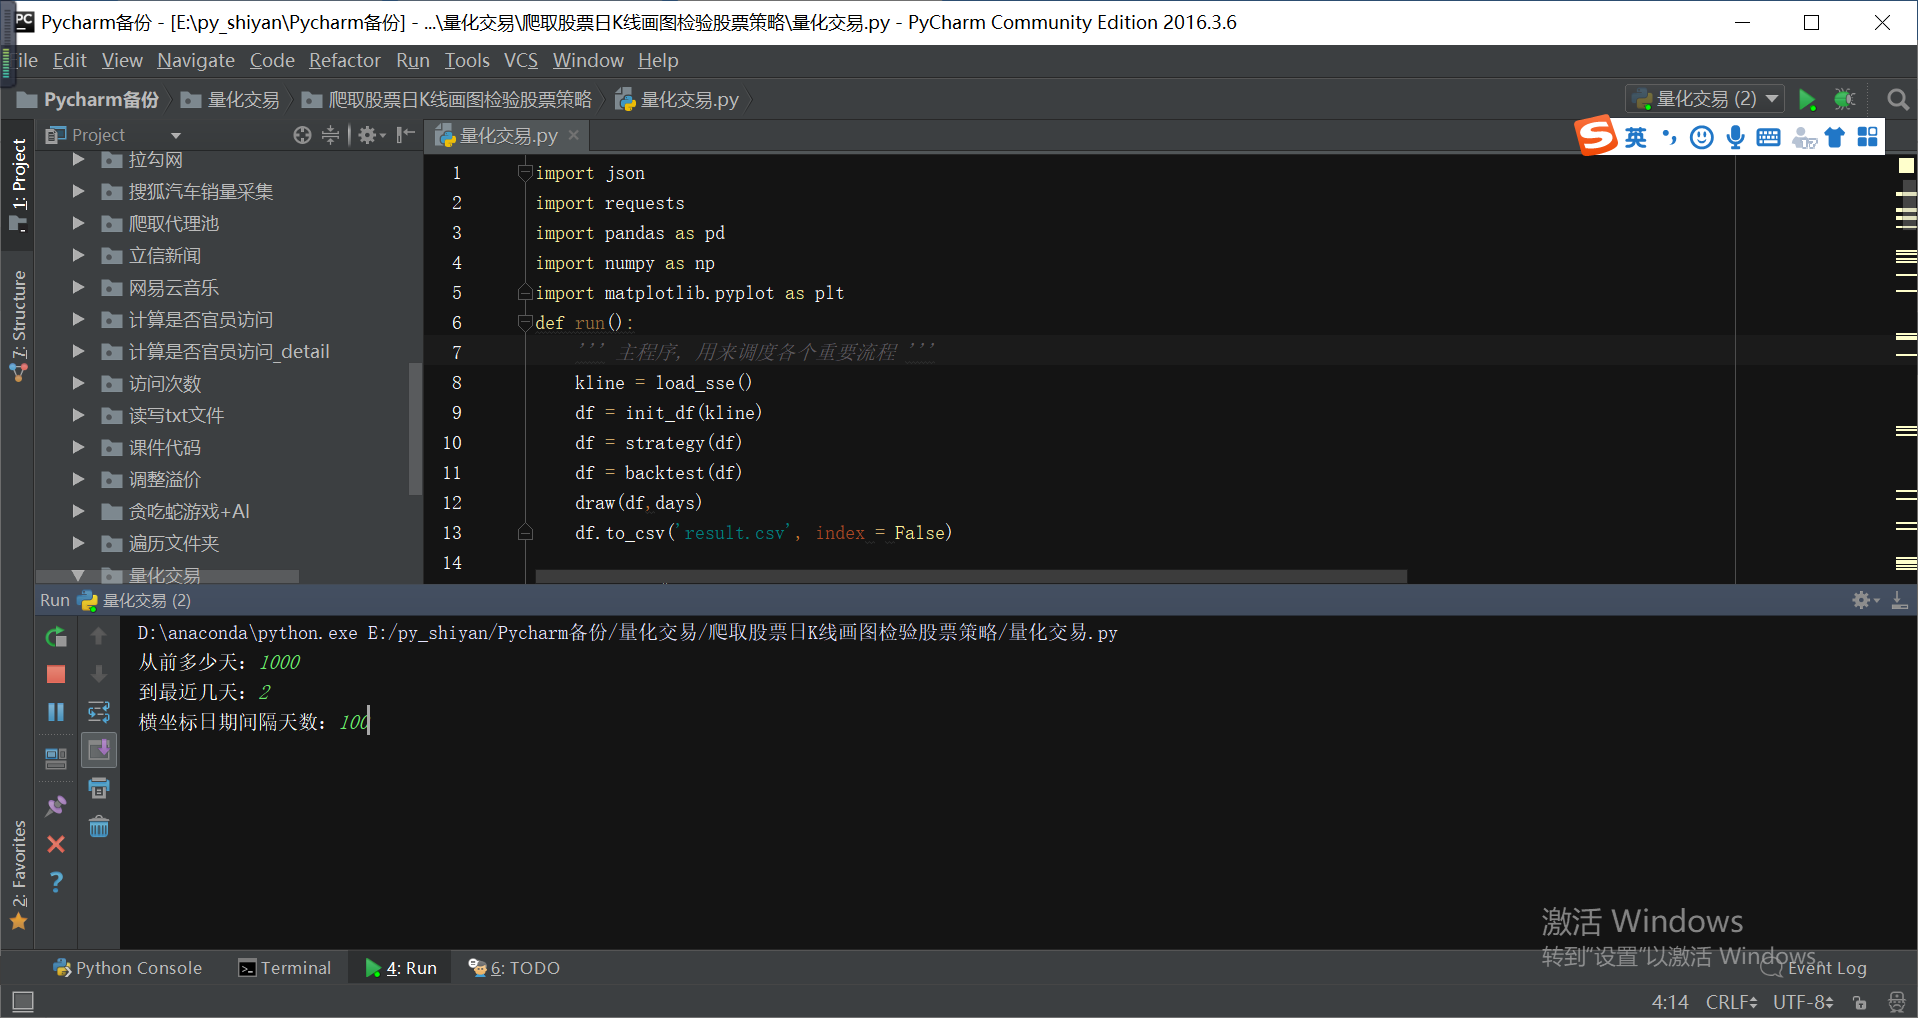
Task: Expand the 网易云音乐 folder
Action: pos(78,288)
